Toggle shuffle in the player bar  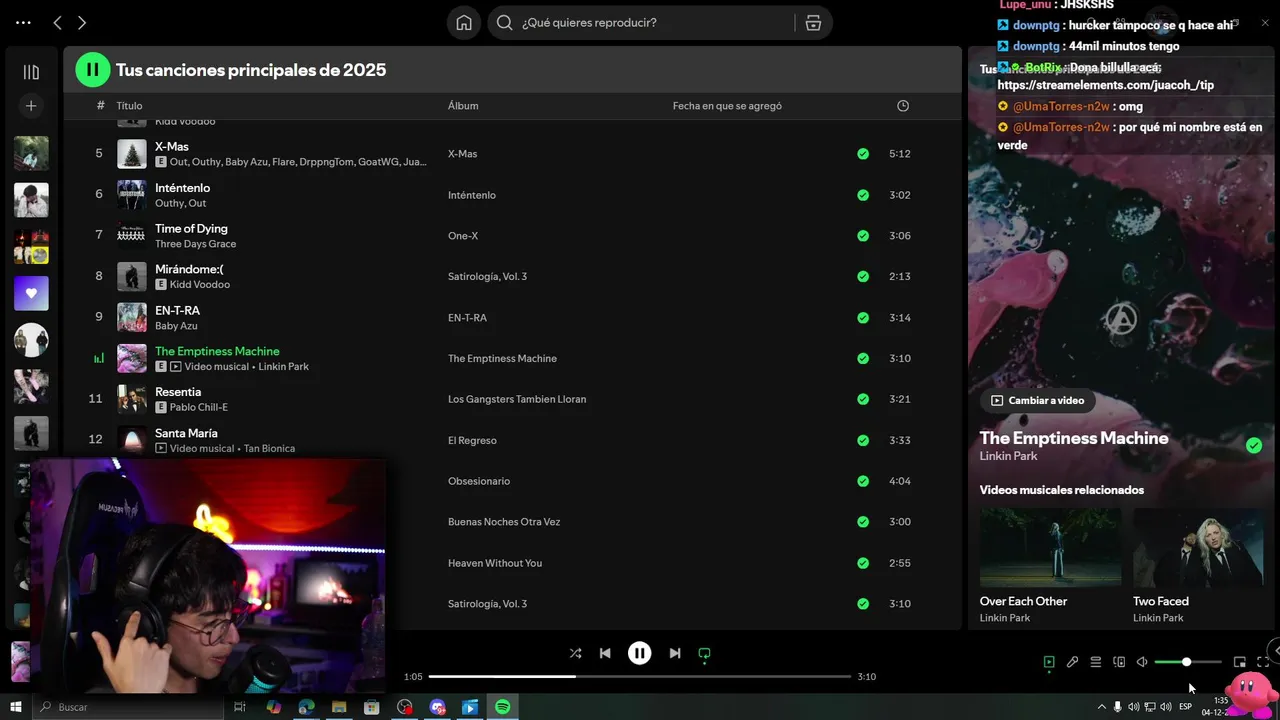click(x=575, y=653)
